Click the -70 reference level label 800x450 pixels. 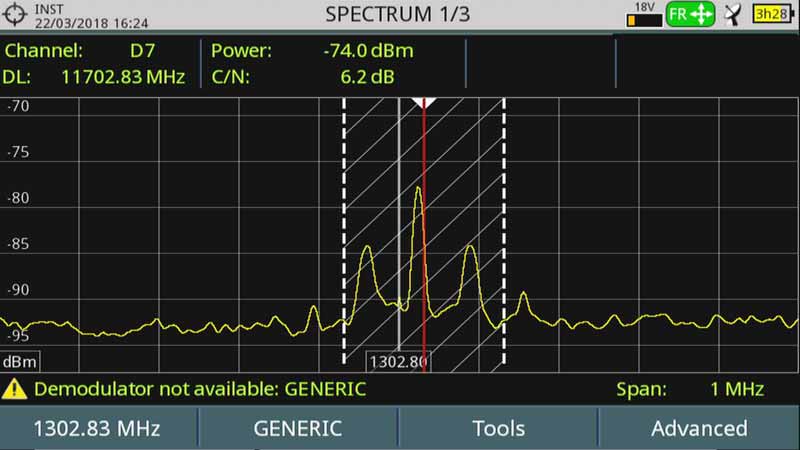coord(18,106)
